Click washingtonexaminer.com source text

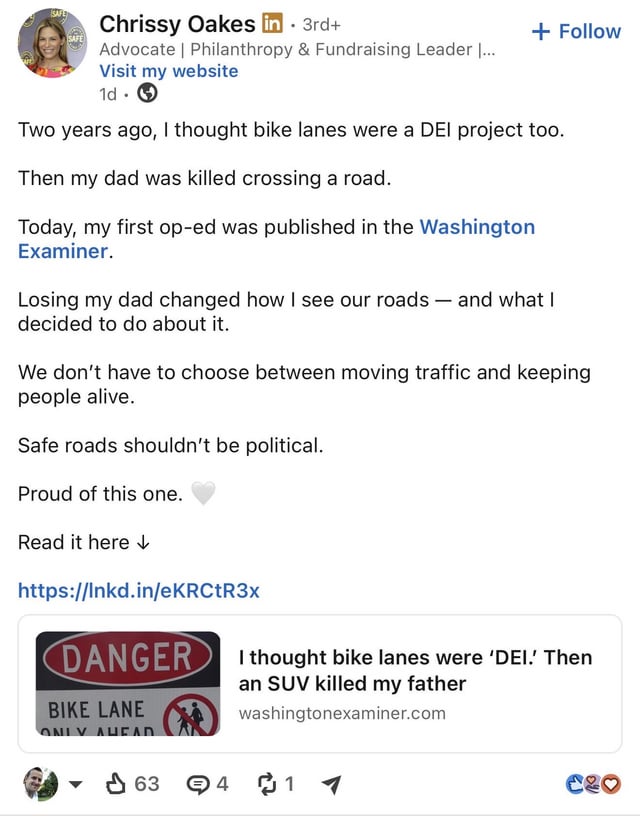pyautogui.click(x=342, y=713)
